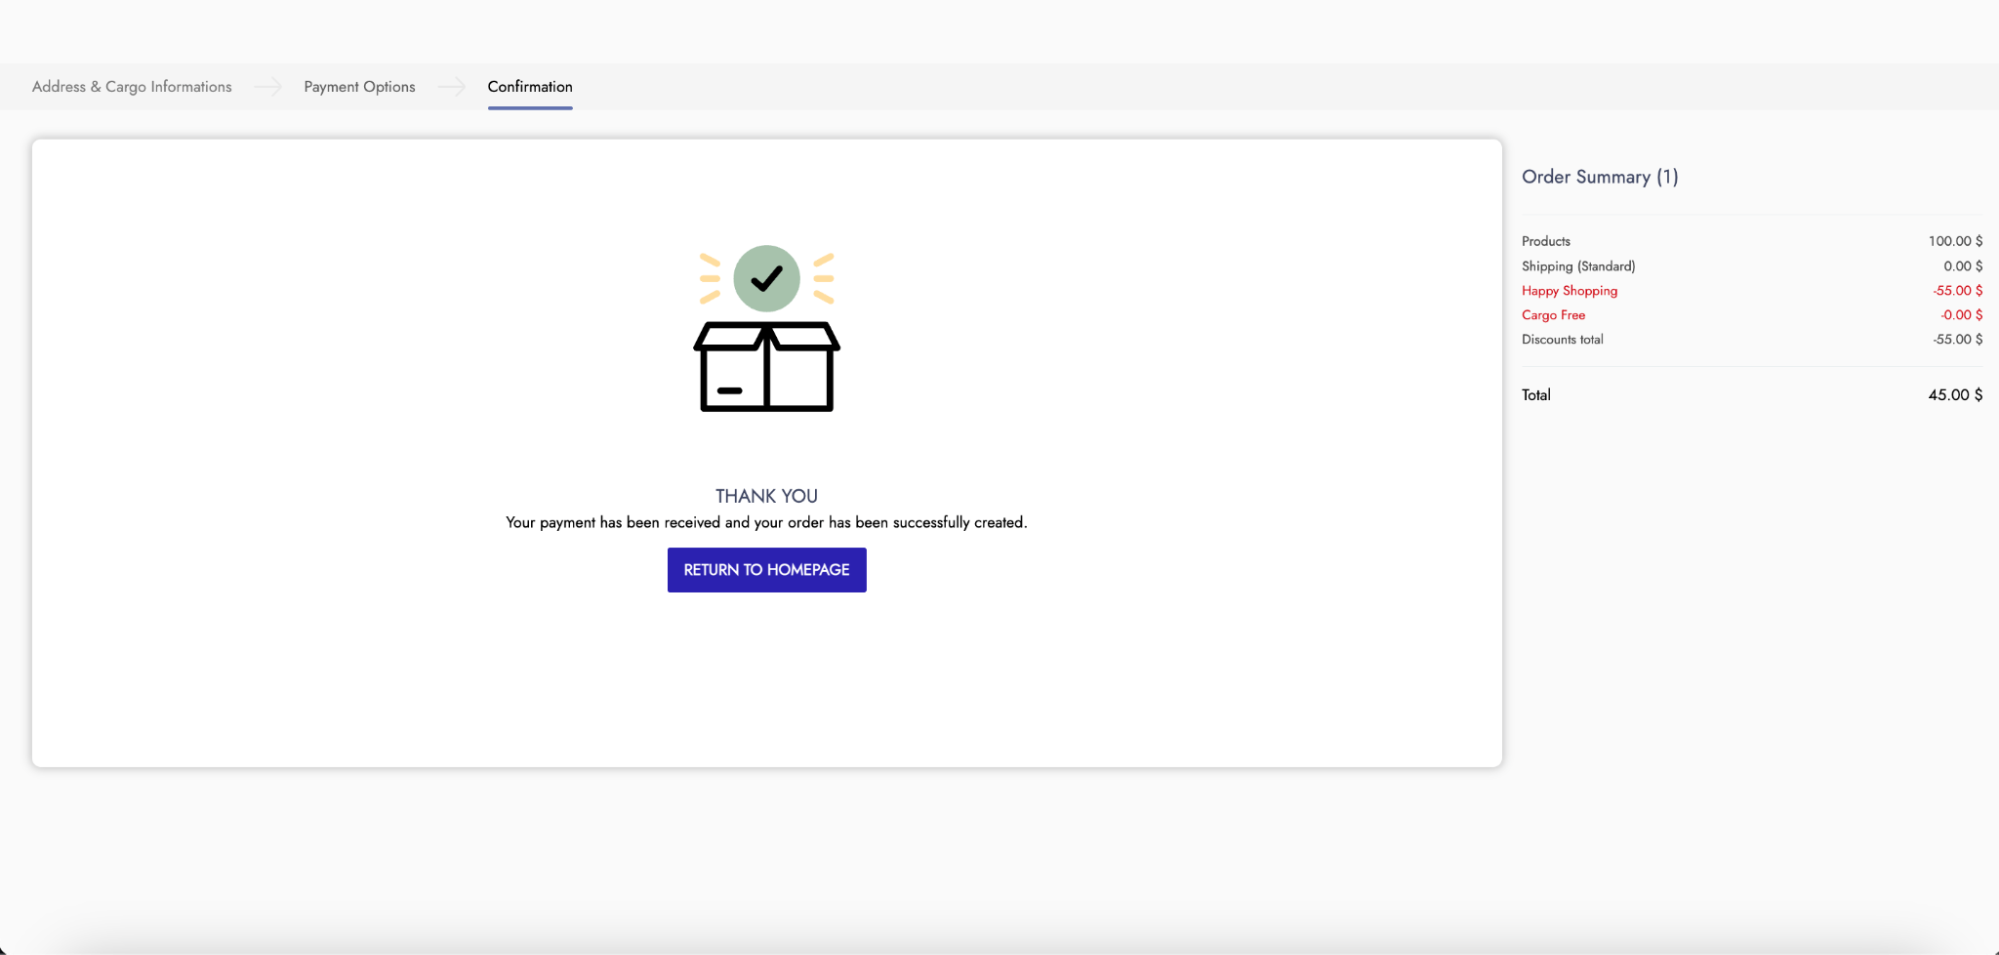
Task: Click the THANK YOU heading
Action: tap(766, 496)
